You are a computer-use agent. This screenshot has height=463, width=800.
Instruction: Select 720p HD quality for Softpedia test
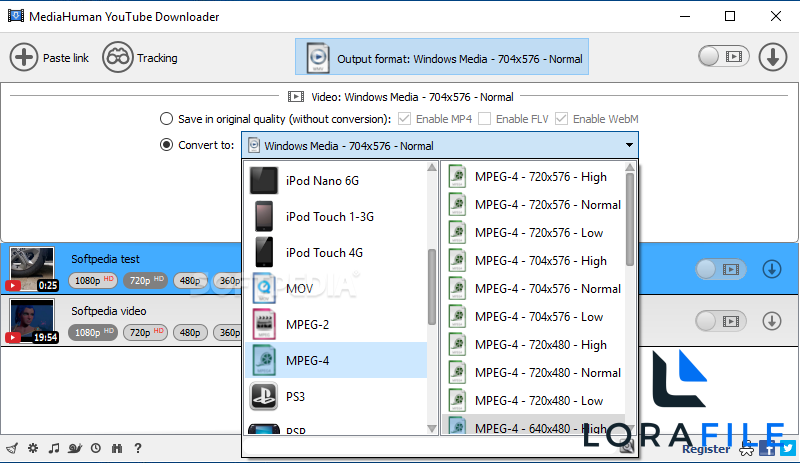click(x=146, y=280)
